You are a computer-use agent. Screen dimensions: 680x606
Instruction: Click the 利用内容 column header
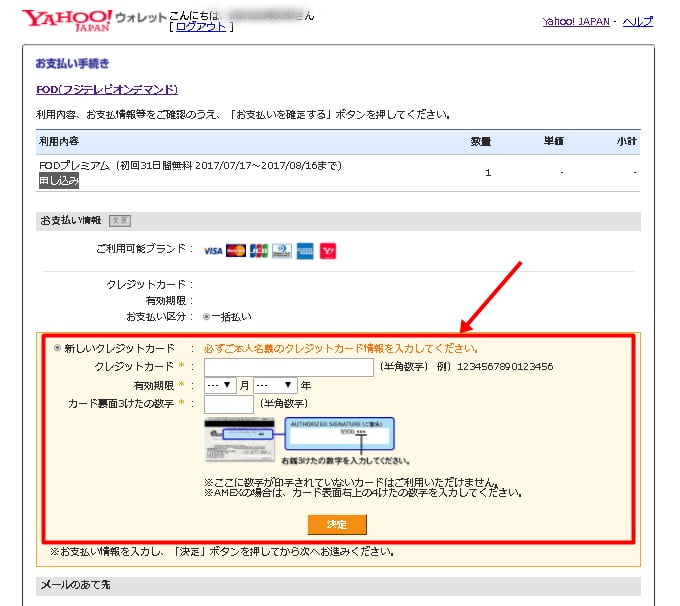59,141
